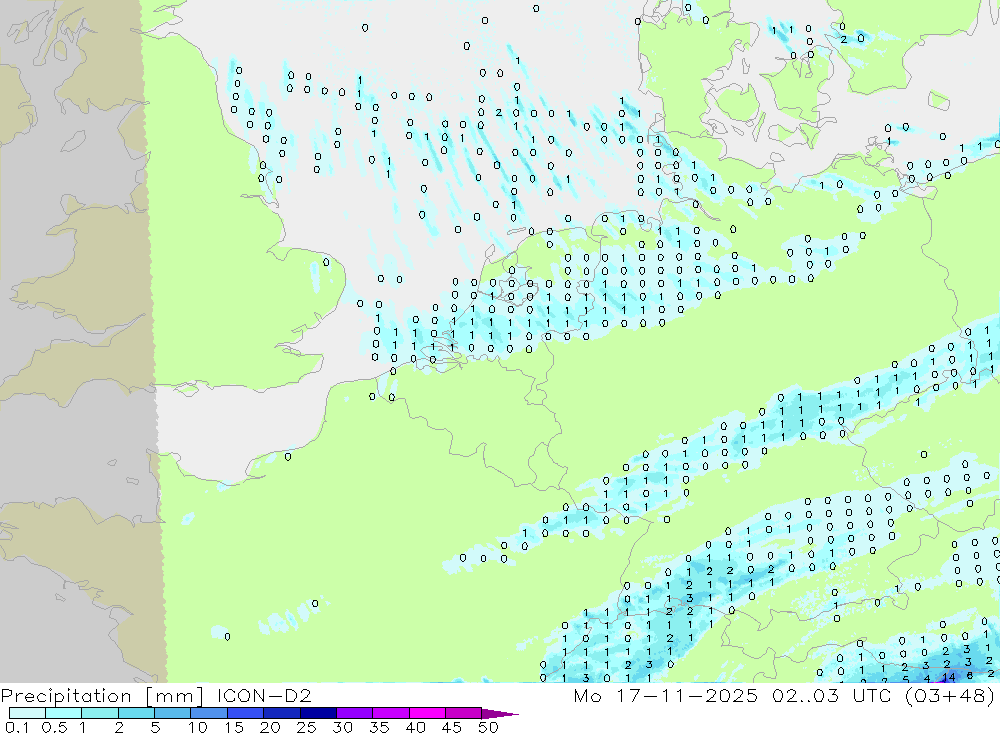Image resolution: width=1000 pixels, height=733 pixels.
Task: Click the '45' legend label
Action: pos(452,727)
